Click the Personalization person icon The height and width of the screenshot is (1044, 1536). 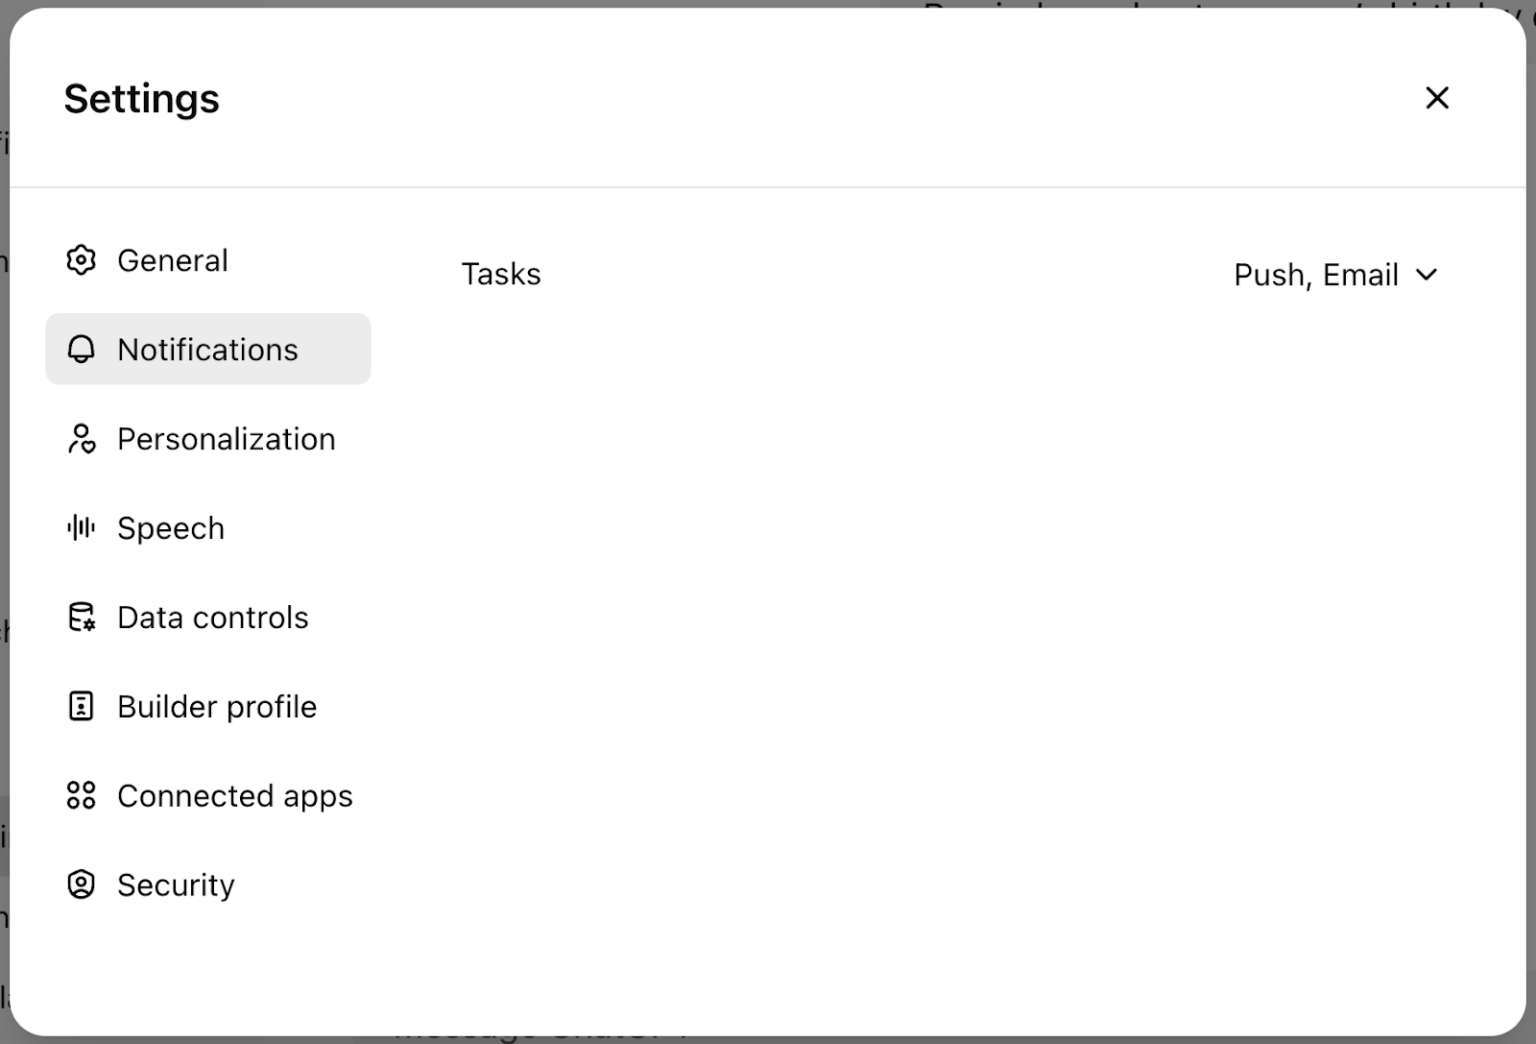point(81,438)
